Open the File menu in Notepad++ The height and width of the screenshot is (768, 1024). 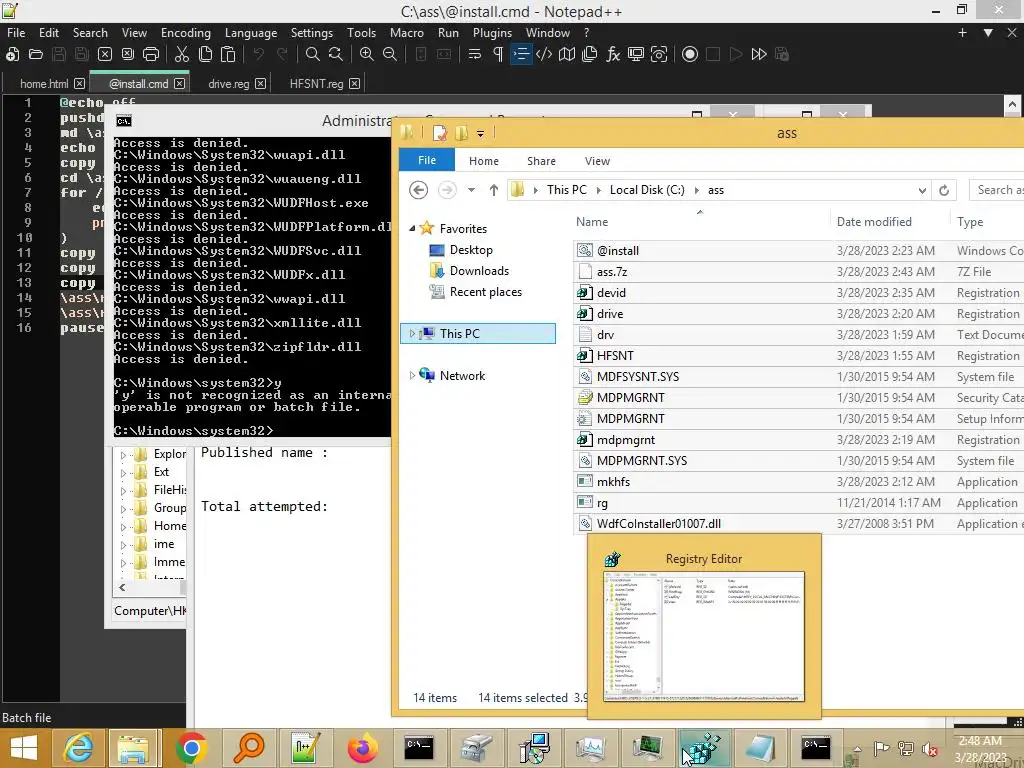pos(16,33)
